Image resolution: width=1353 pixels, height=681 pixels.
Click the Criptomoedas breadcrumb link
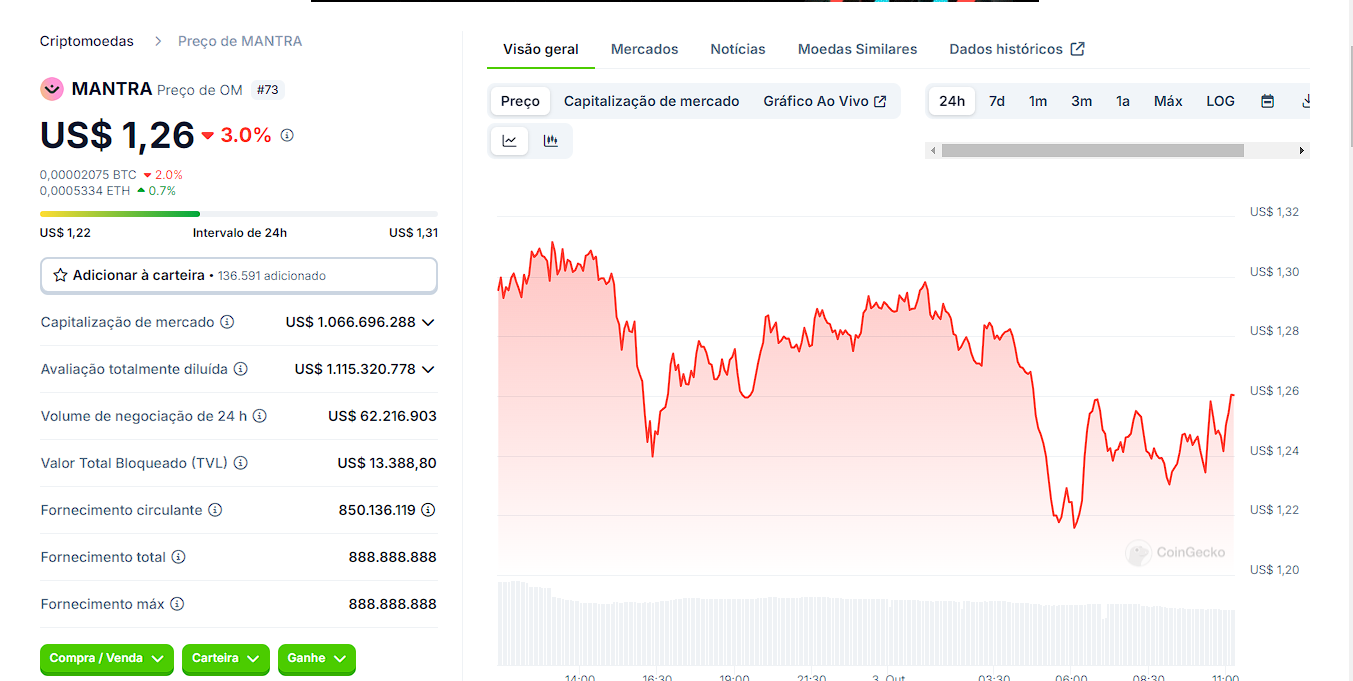pyautogui.click(x=86, y=41)
